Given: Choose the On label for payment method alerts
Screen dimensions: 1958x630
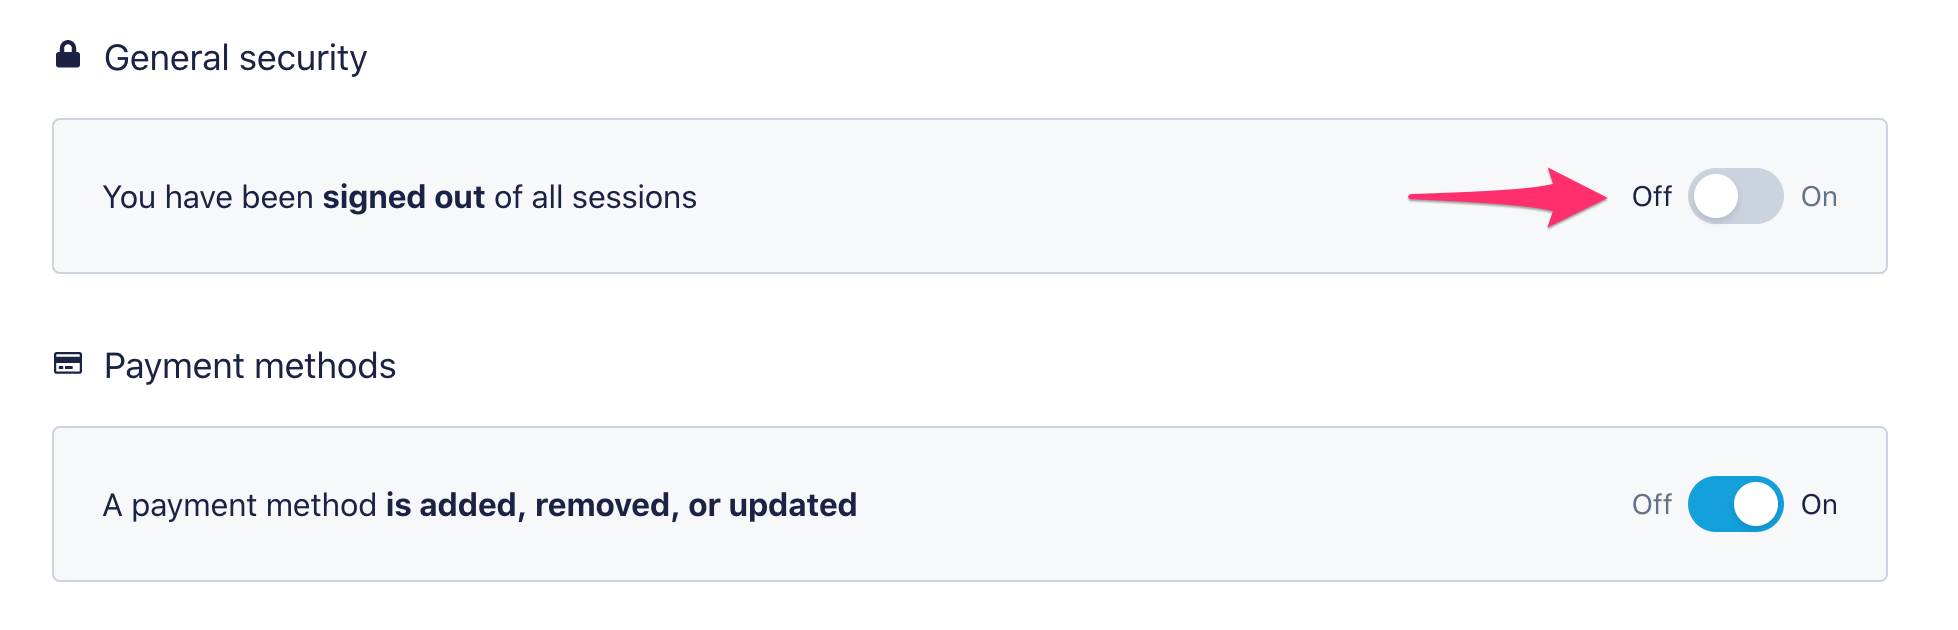Looking at the screenshot, I should [1818, 504].
